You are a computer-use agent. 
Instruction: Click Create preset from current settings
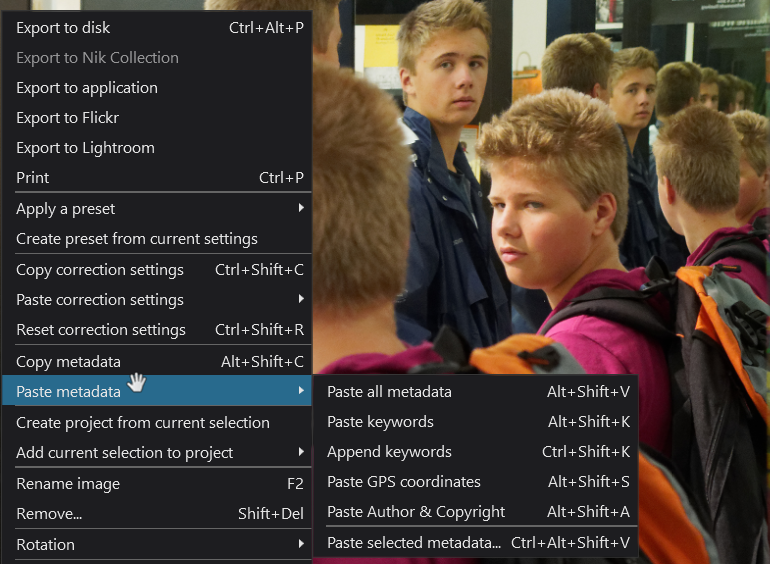(x=157, y=239)
